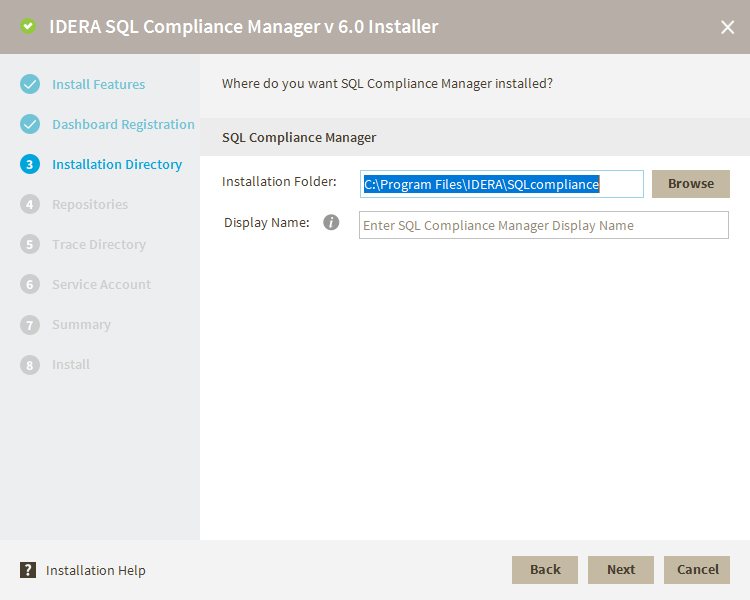Viewport: 750px width, 600px height.
Task: Cancel the installation
Action: 697,569
